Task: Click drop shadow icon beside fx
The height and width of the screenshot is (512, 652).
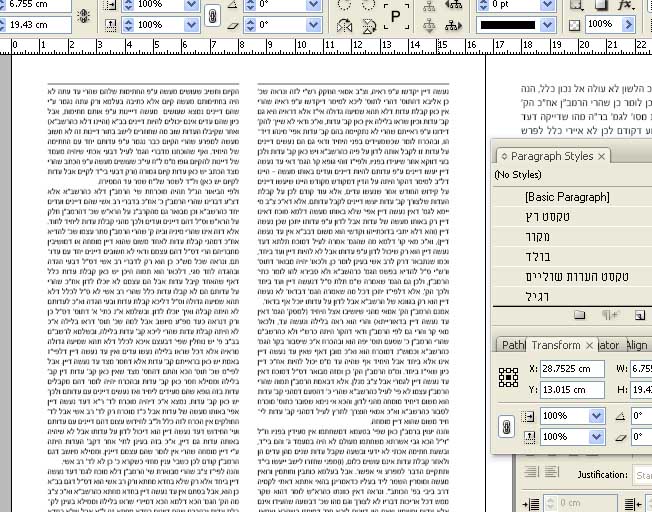Action: click(600, 5)
